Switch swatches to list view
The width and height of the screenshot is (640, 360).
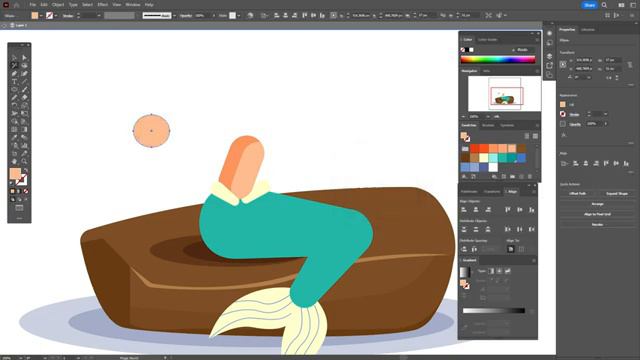coord(527,136)
